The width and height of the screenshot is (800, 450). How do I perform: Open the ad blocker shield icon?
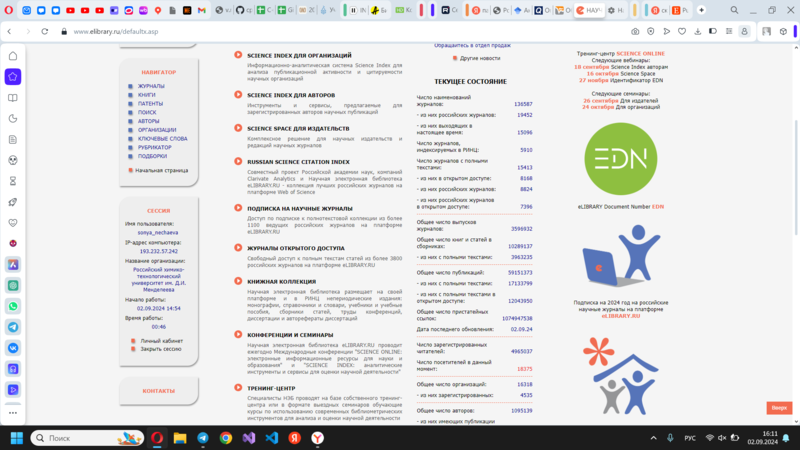(651, 32)
